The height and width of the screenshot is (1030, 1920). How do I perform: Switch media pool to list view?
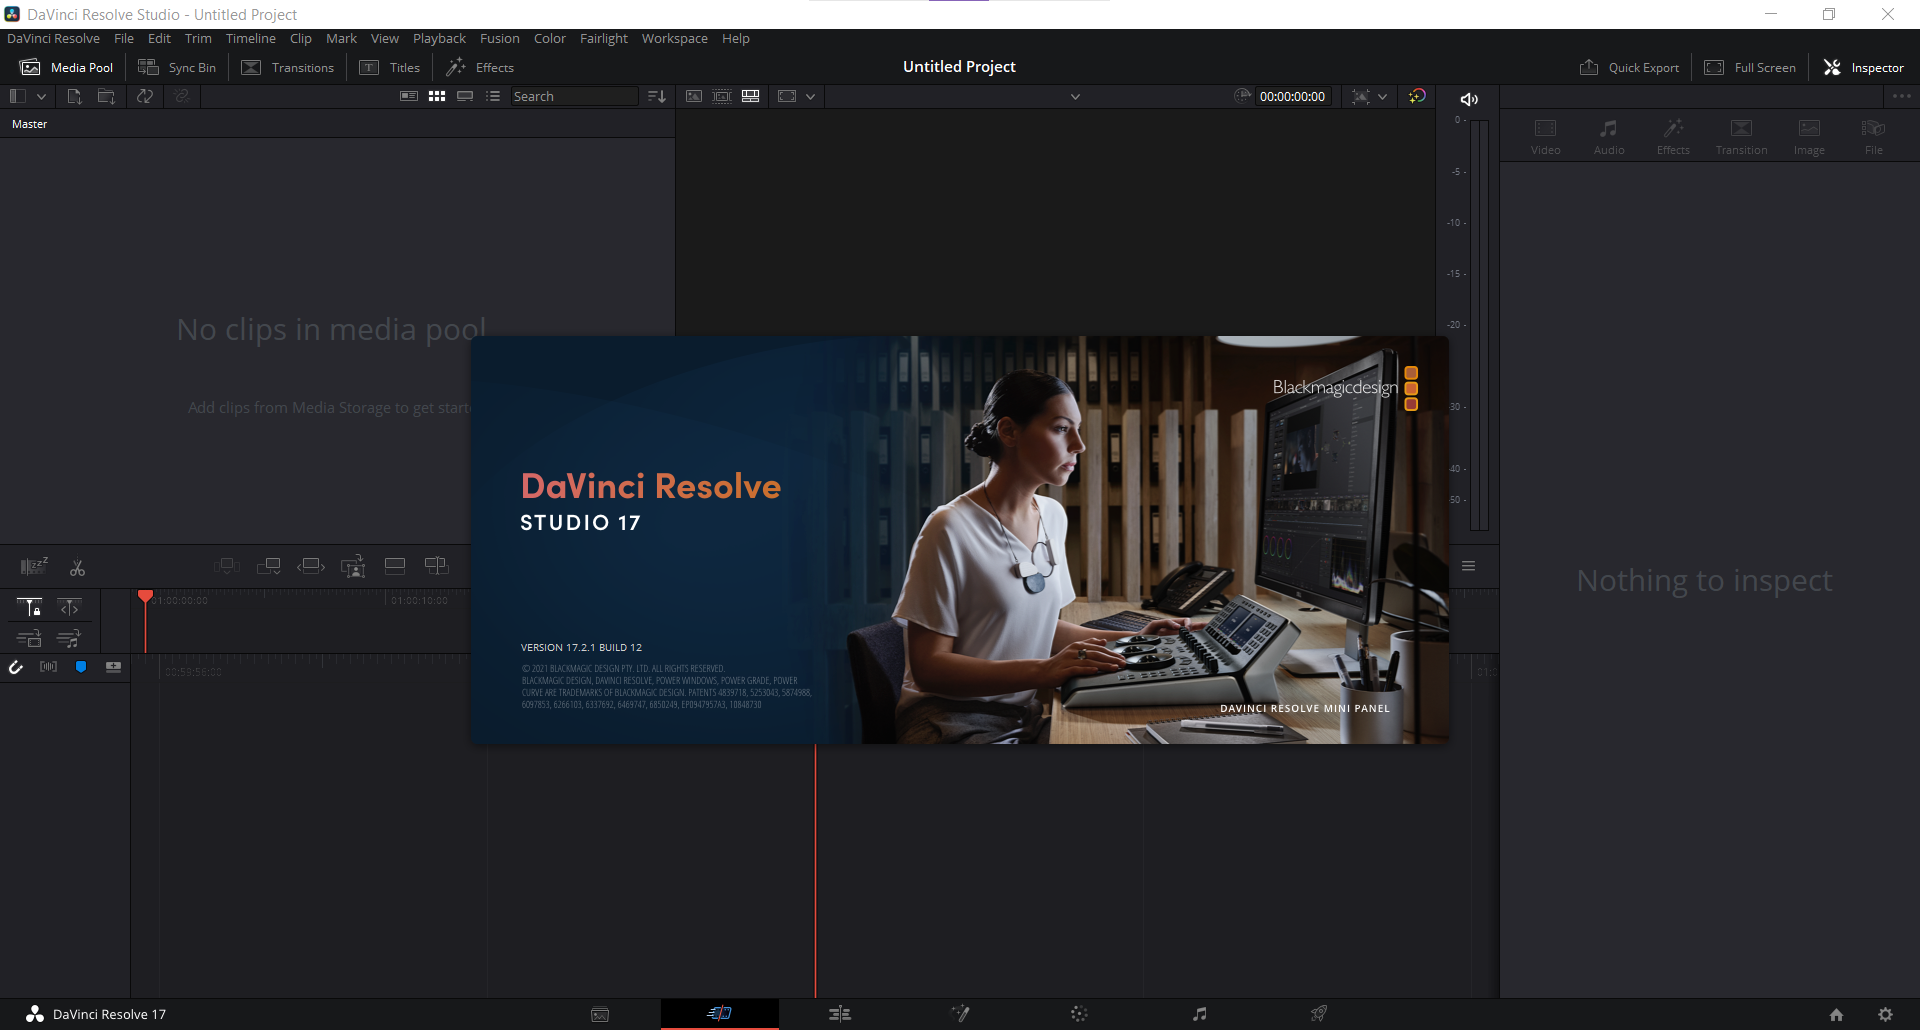pyautogui.click(x=493, y=96)
